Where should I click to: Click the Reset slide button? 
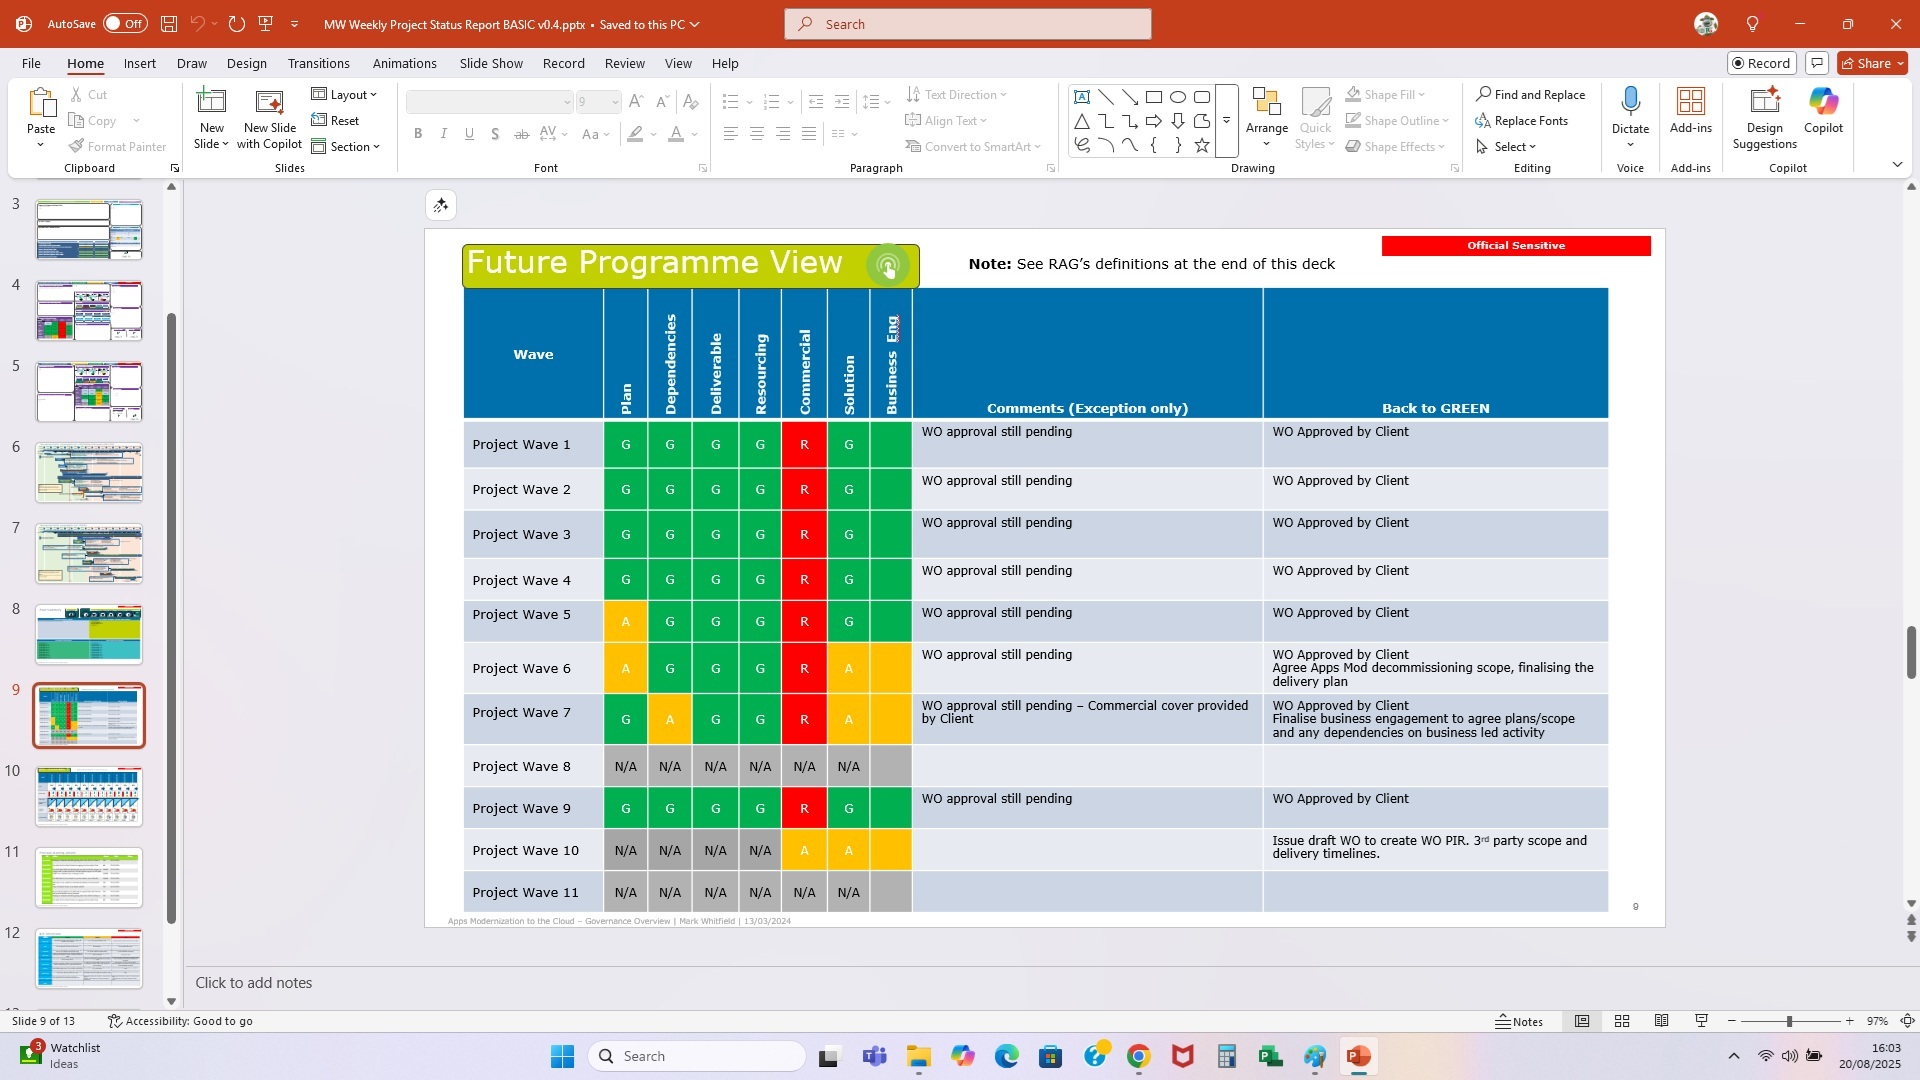pos(337,120)
